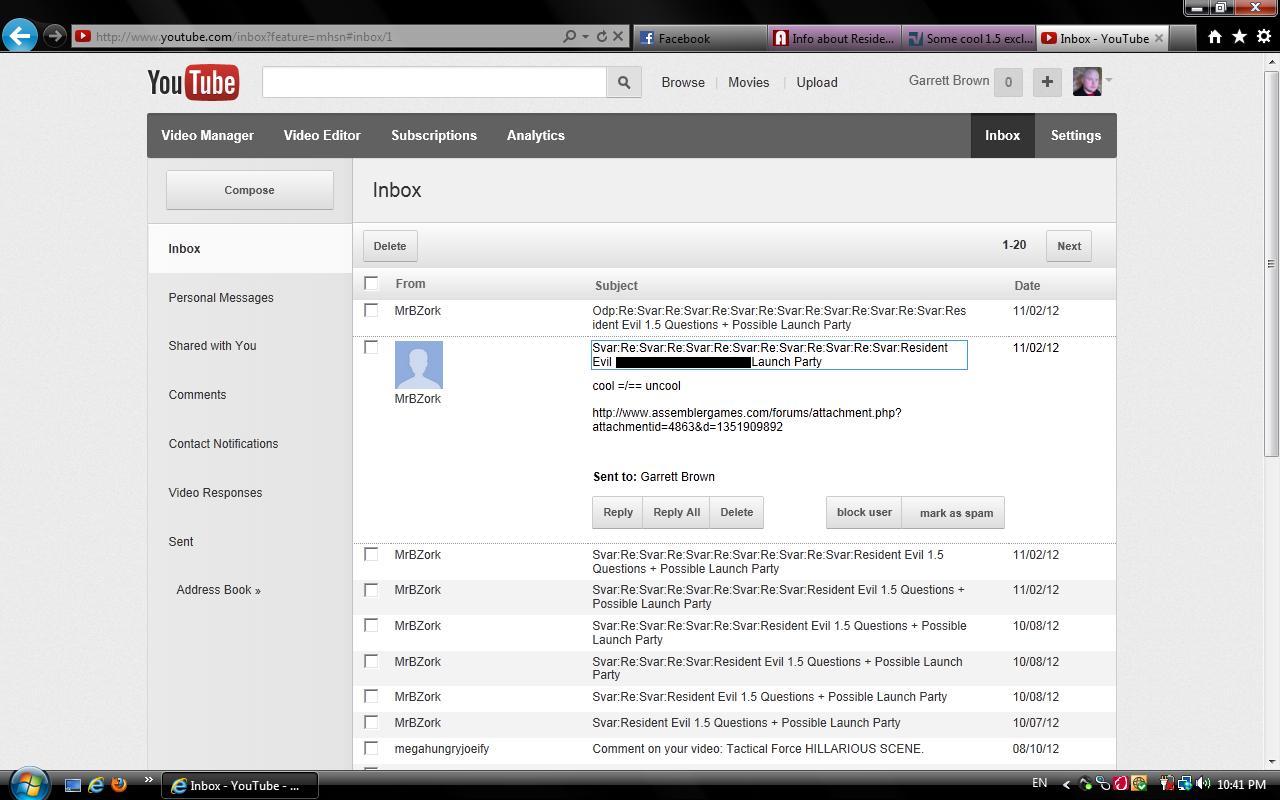Open Settings in the dark nav bar

pyautogui.click(x=1075, y=135)
